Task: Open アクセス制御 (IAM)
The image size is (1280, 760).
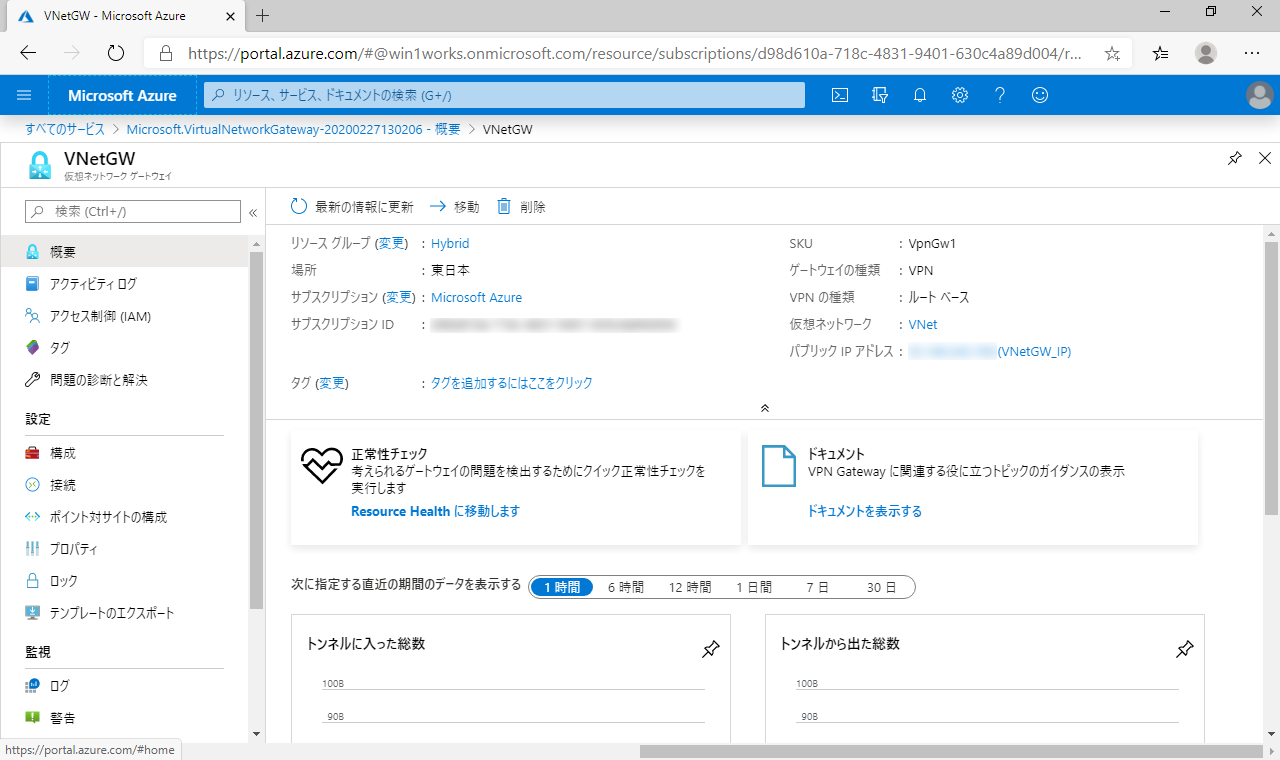Action: [x=125, y=316]
